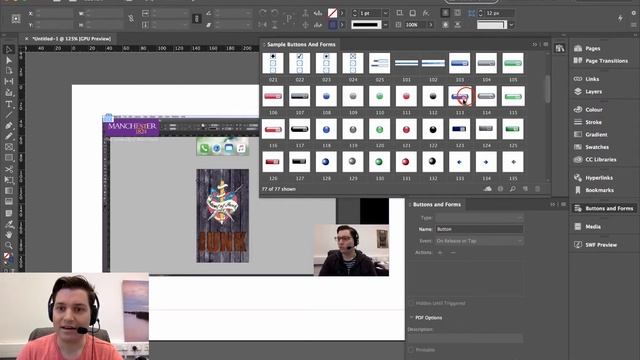Select Buttons and Forms in the dock

(x=604, y=208)
